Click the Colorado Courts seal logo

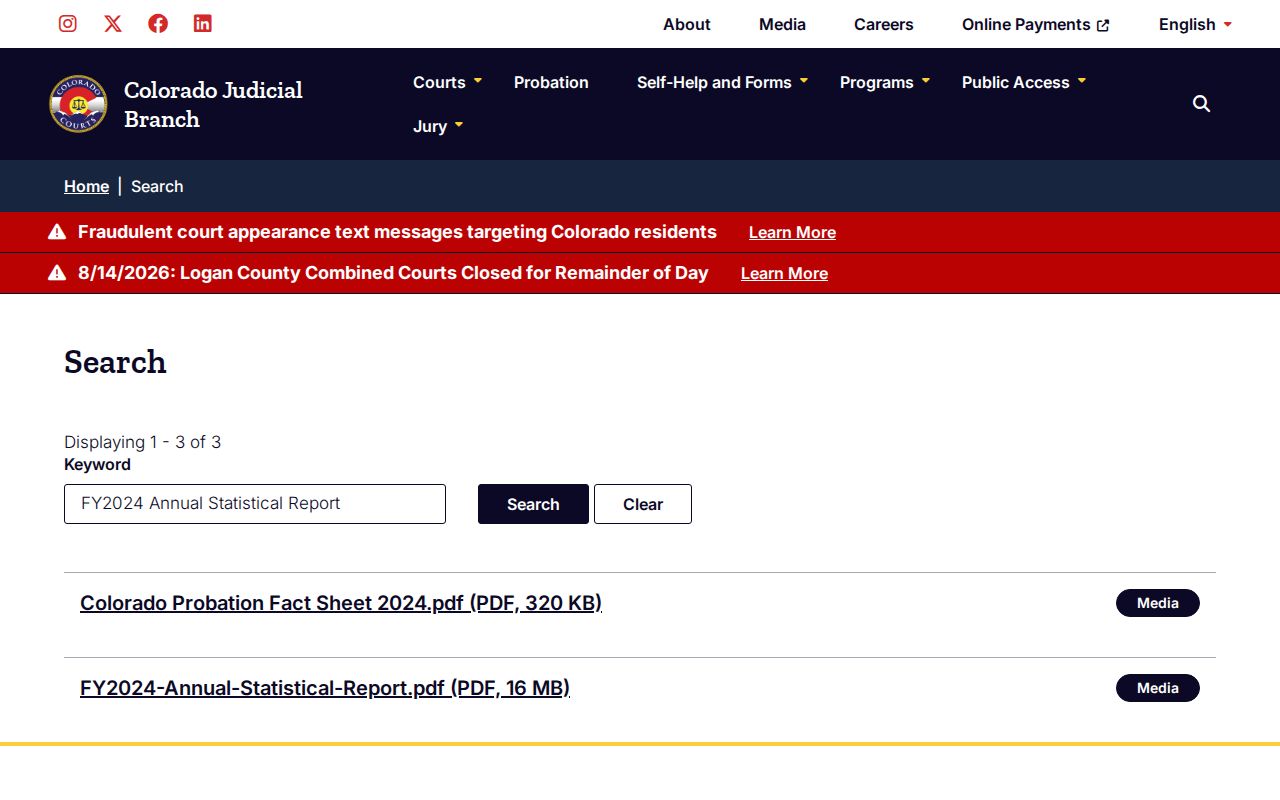78,104
